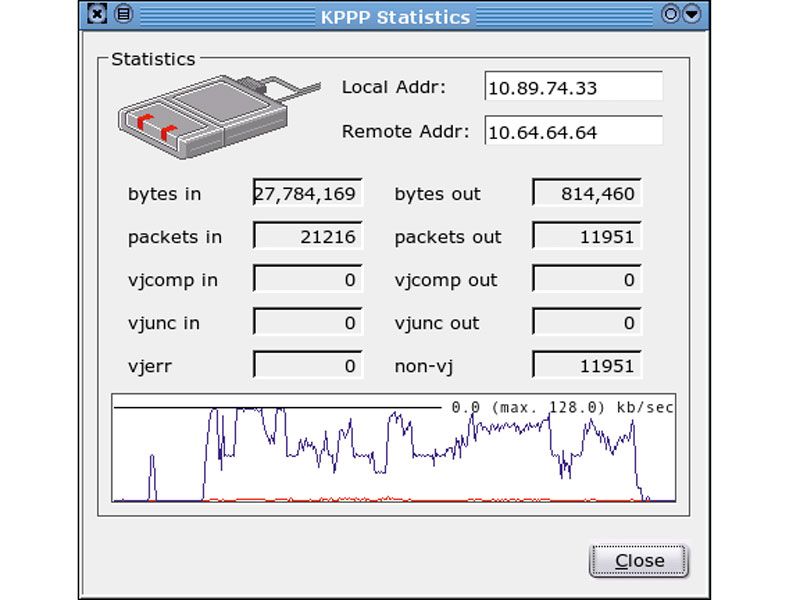Click the 'vjcomp in' label
Screen dimensions: 800x600
(x=172, y=281)
